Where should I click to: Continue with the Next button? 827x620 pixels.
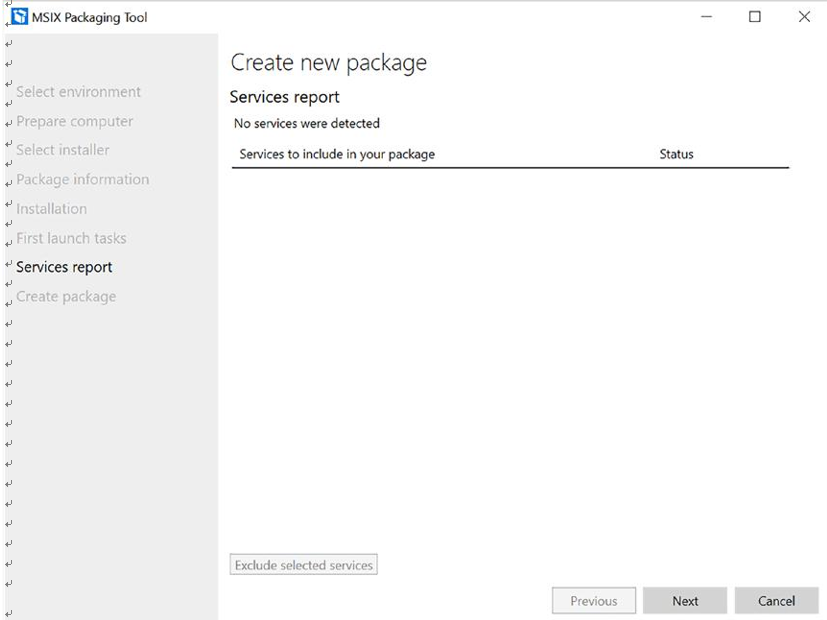point(685,601)
